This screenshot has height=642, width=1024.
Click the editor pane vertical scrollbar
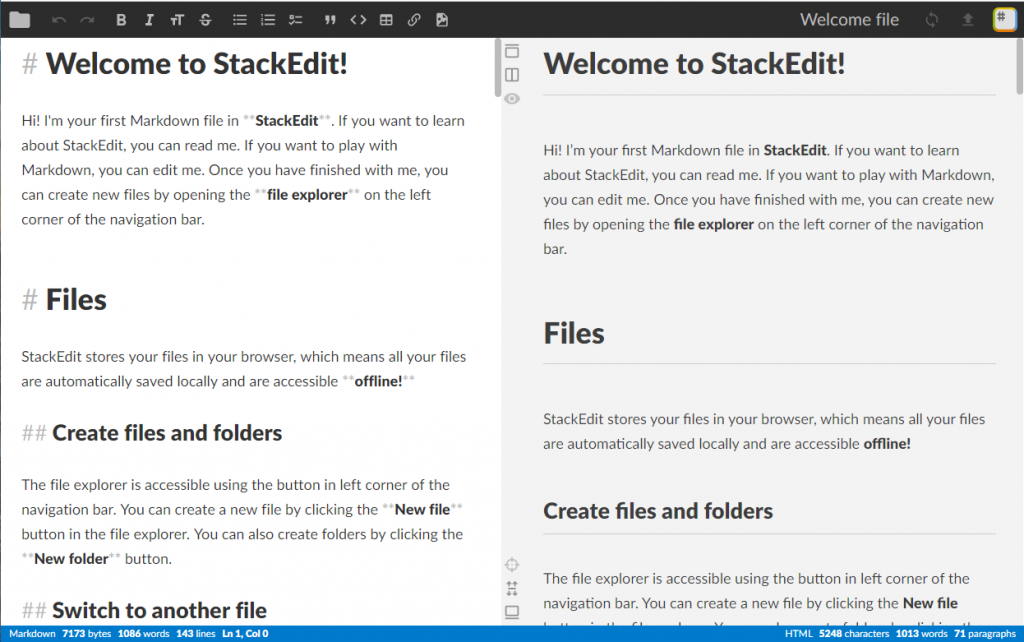click(498, 68)
